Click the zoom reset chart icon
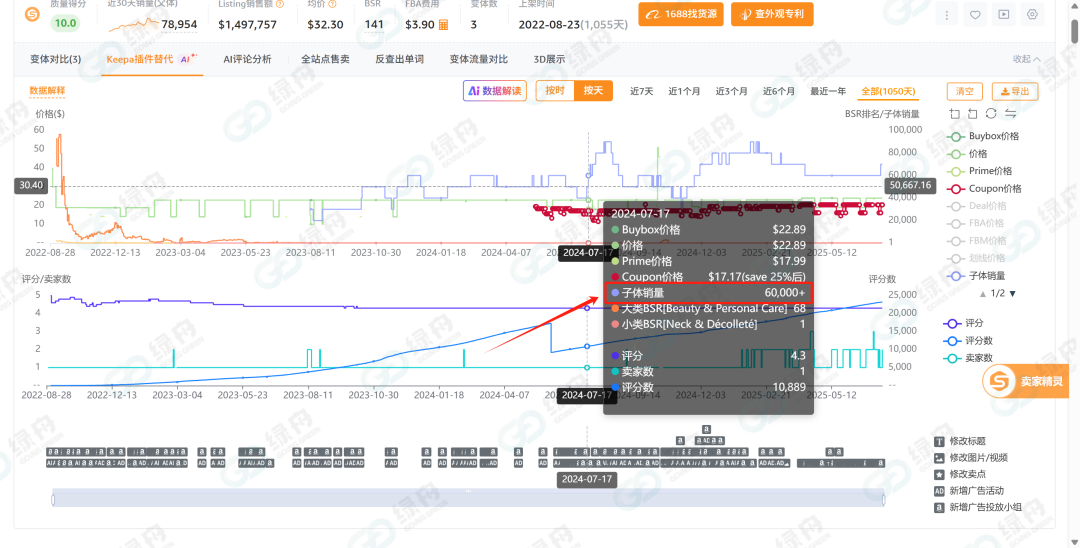The width and height of the screenshot is (1080, 548). click(973, 114)
